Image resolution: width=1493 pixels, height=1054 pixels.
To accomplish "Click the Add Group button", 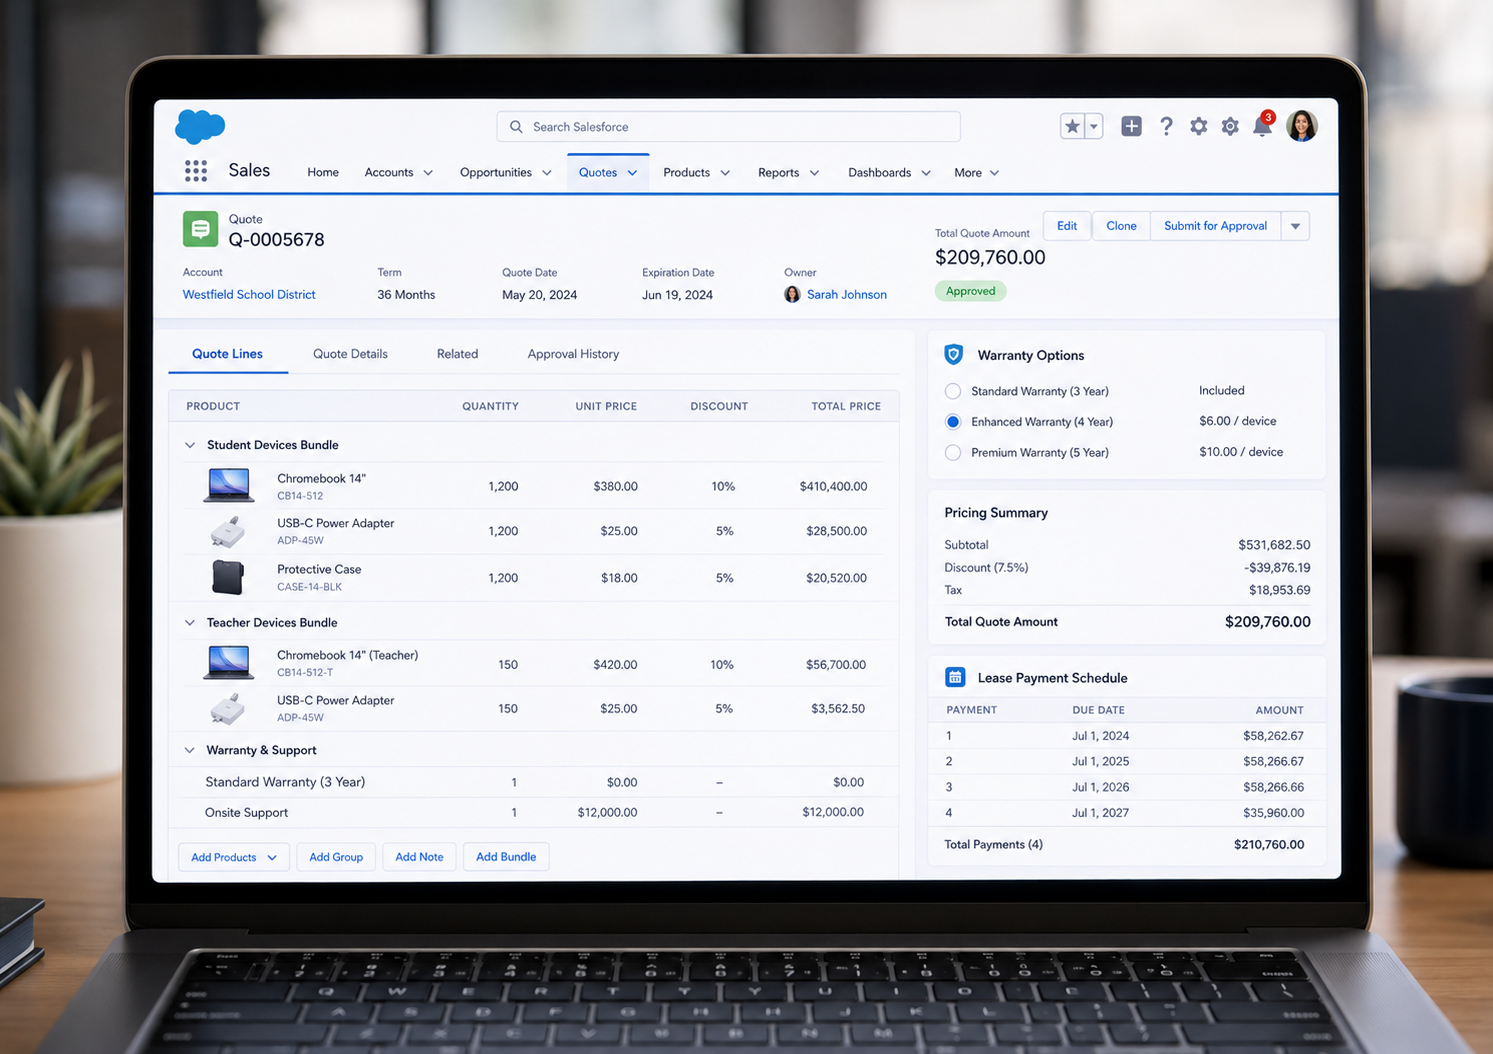I will click(x=336, y=857).
